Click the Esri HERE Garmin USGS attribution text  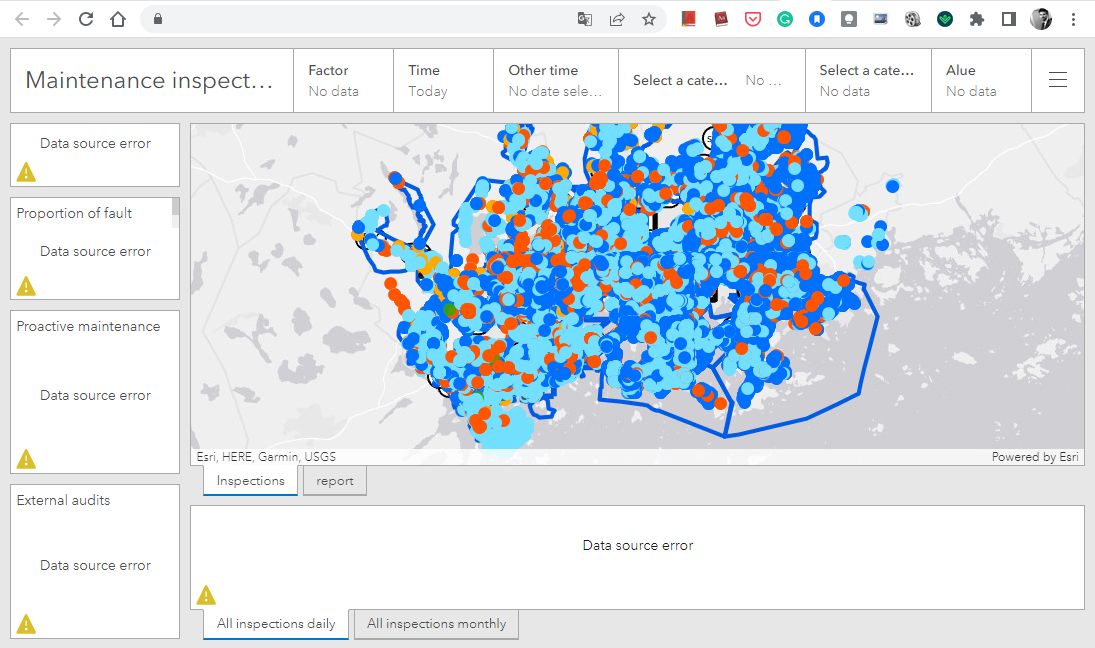pyautogui.click(x=265, y=456)
